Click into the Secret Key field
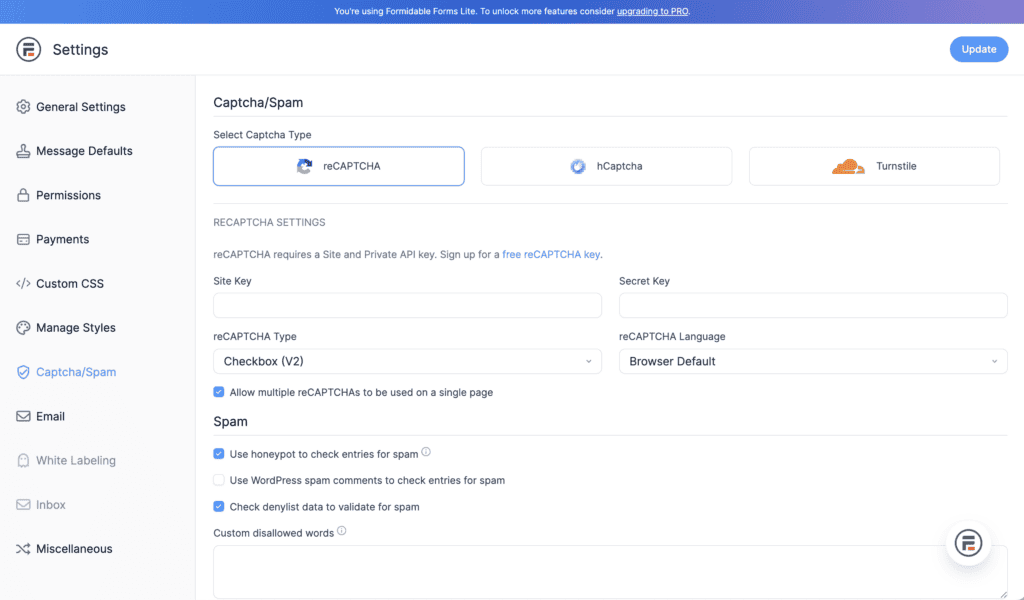Image resolution: width=1024 pixels, height=600 pixels. (813, 305)
